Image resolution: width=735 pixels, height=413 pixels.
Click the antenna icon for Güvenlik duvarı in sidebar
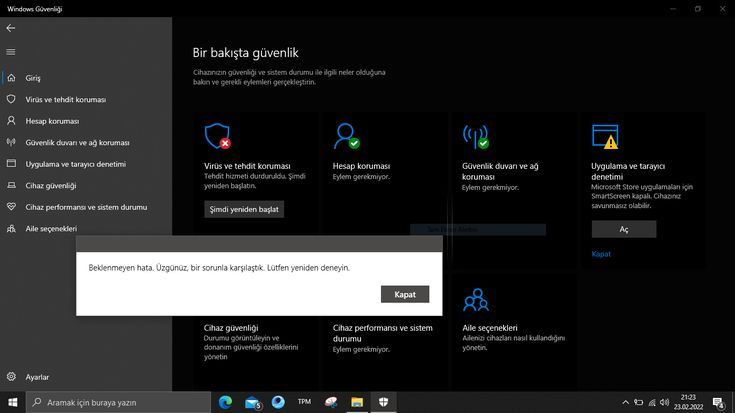[11, 142]
